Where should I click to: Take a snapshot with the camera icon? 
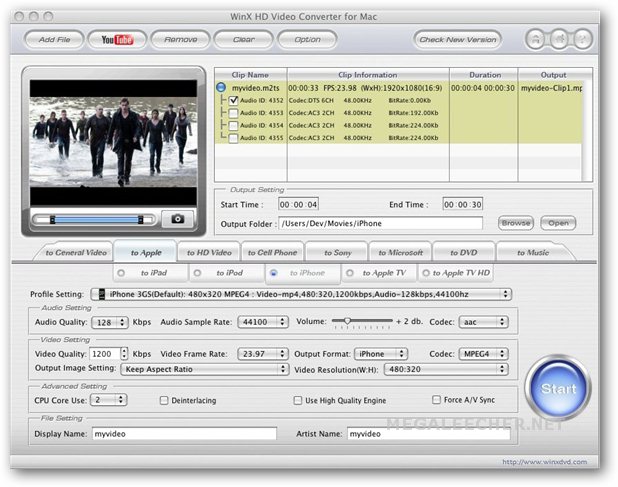click(x=178, y=219)
